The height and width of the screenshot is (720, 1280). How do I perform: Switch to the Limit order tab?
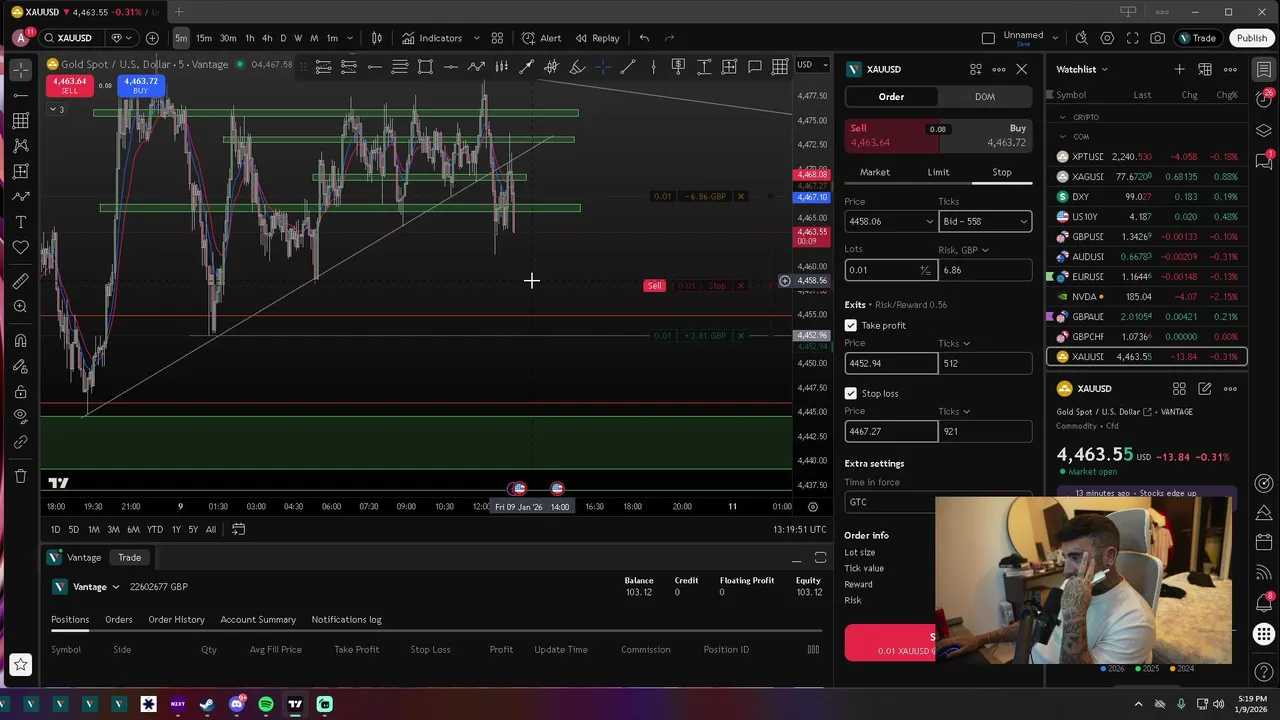[x=938, y=172]
